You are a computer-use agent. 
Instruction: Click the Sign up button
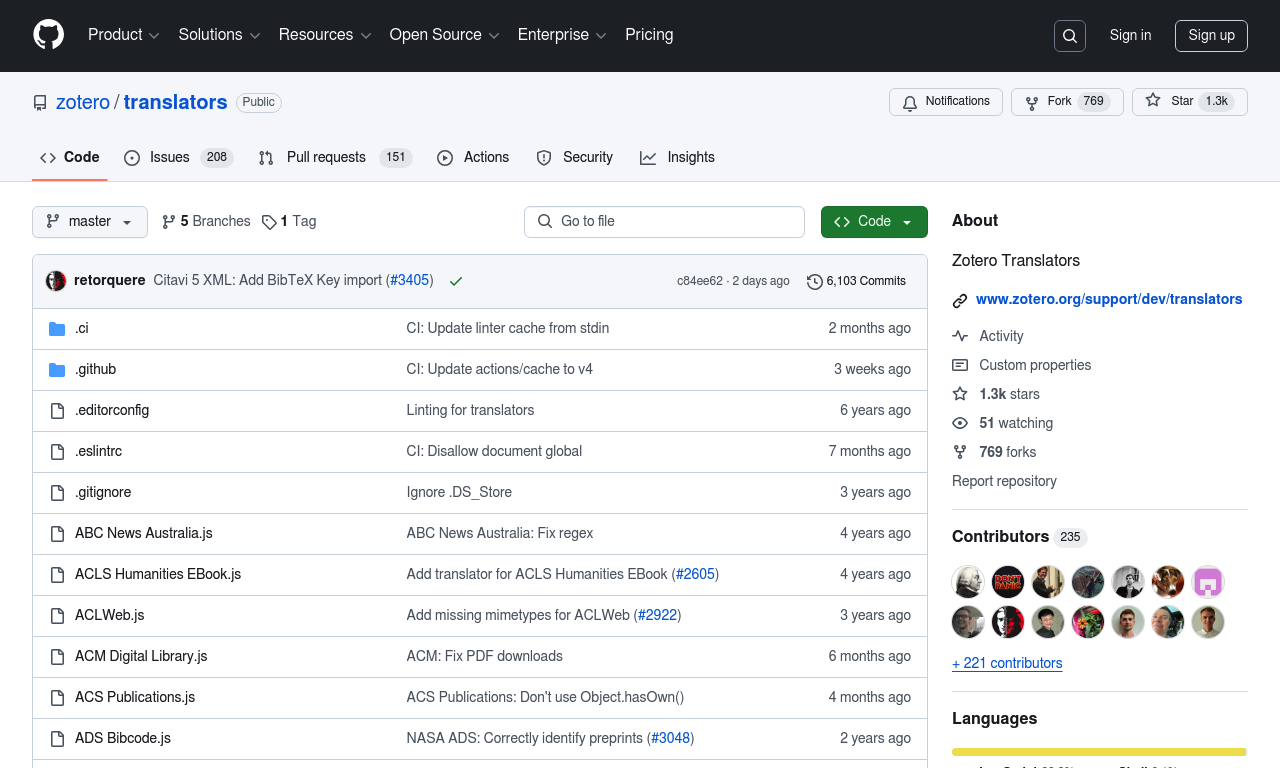coord(1211,36)
